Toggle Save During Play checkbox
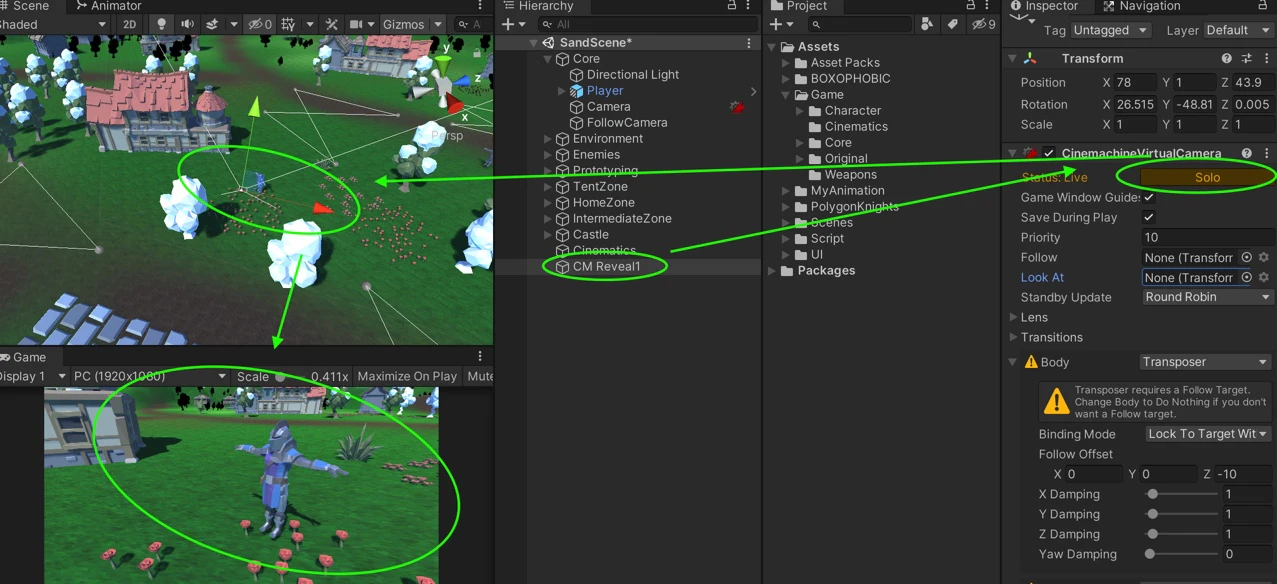Image resolution: width=1277 pixels, height=584 pixels. (x=1149, y=217)
